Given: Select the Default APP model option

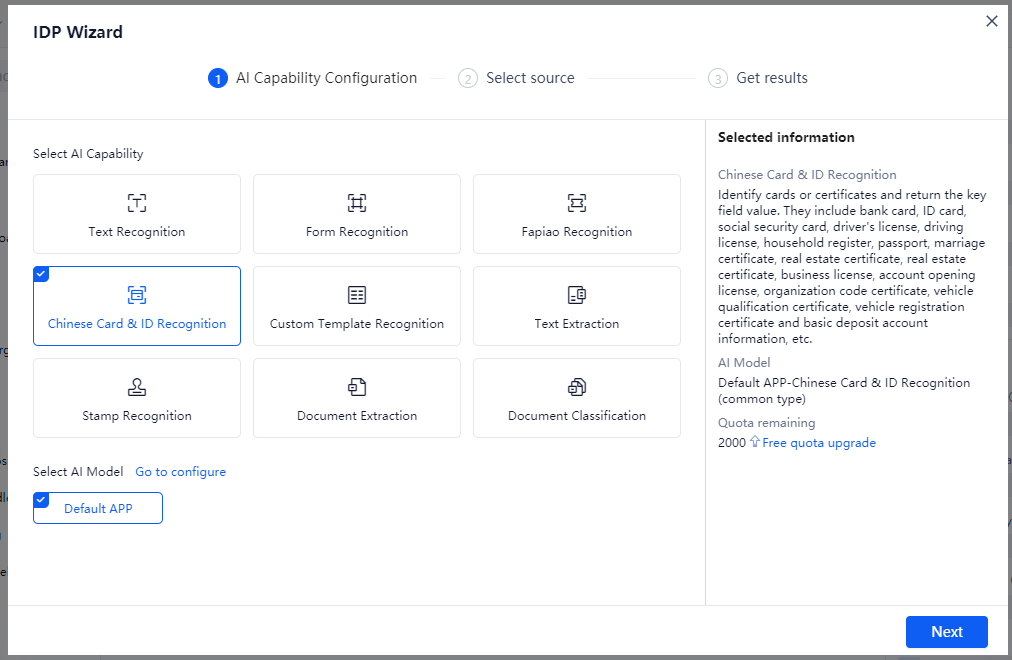Looking at the screenshot, I should (x=98, y=509).
